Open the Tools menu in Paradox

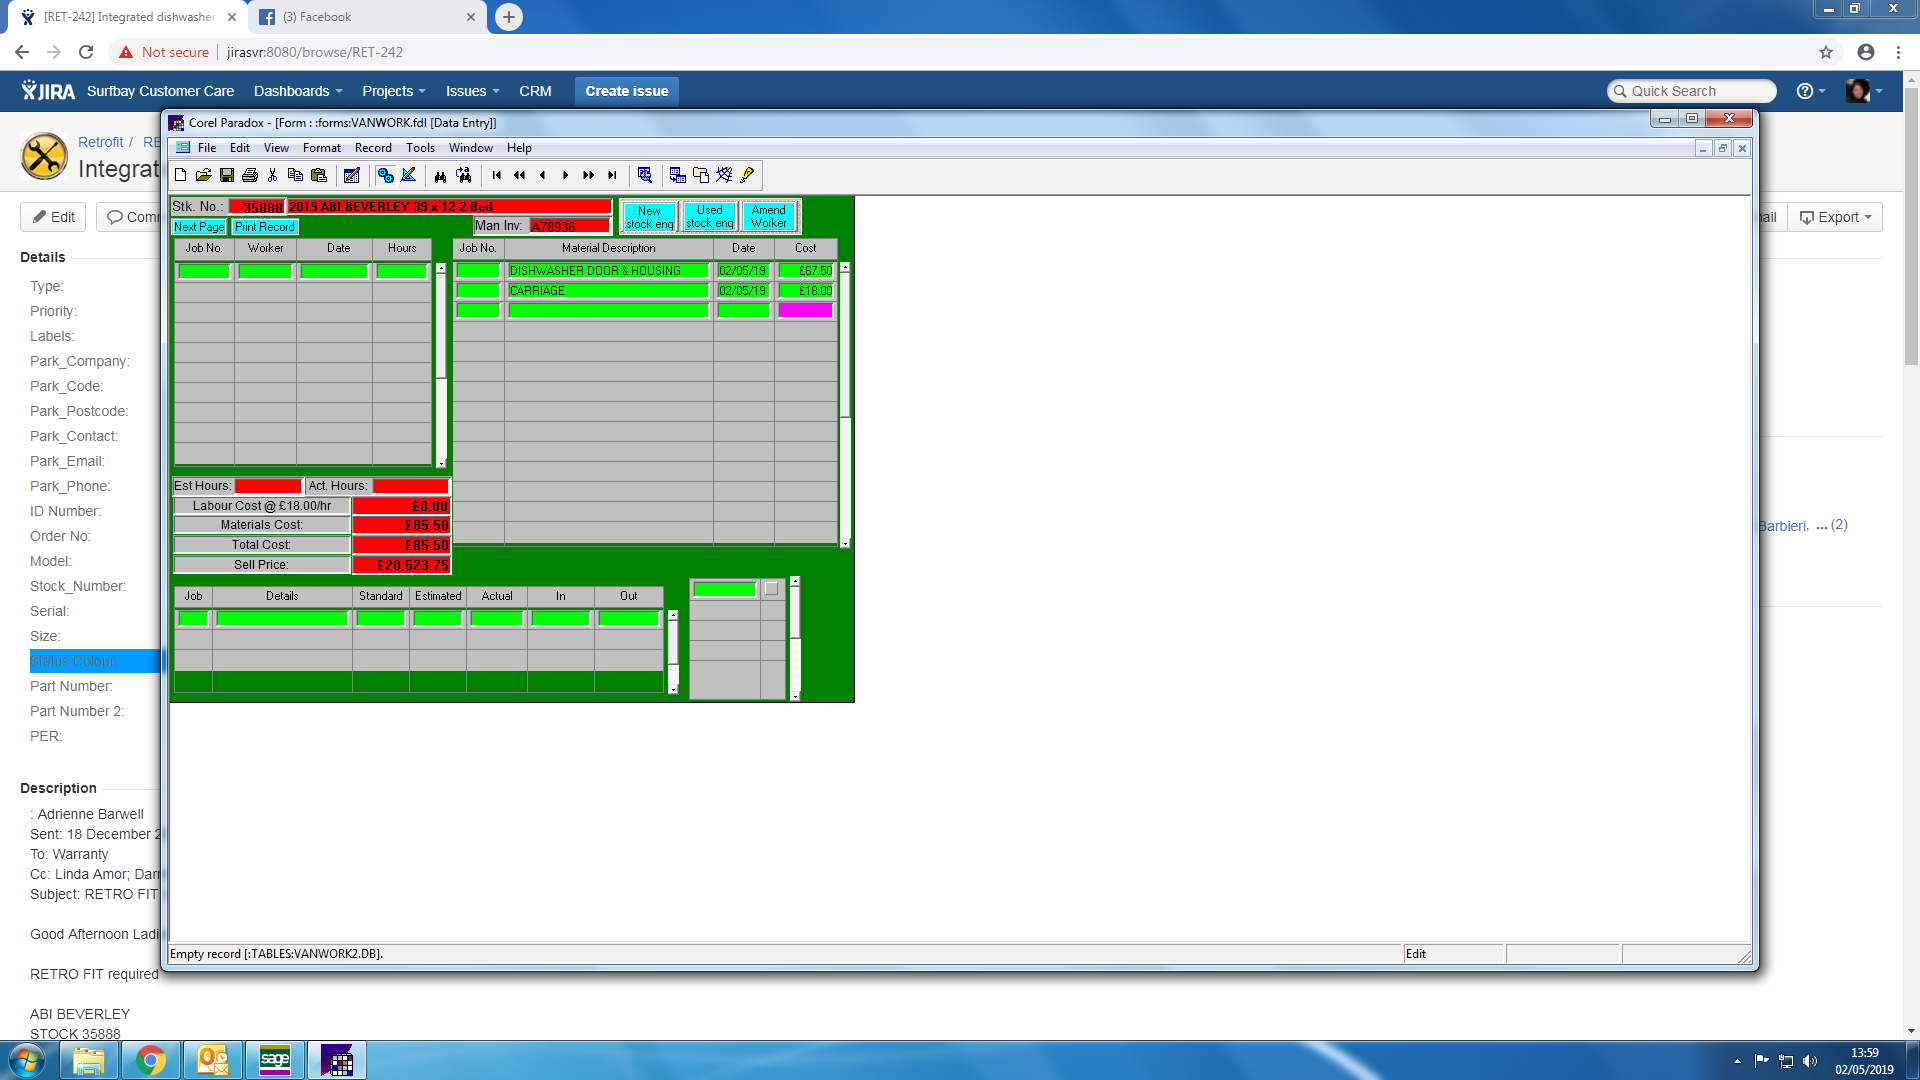pos(420,148)
